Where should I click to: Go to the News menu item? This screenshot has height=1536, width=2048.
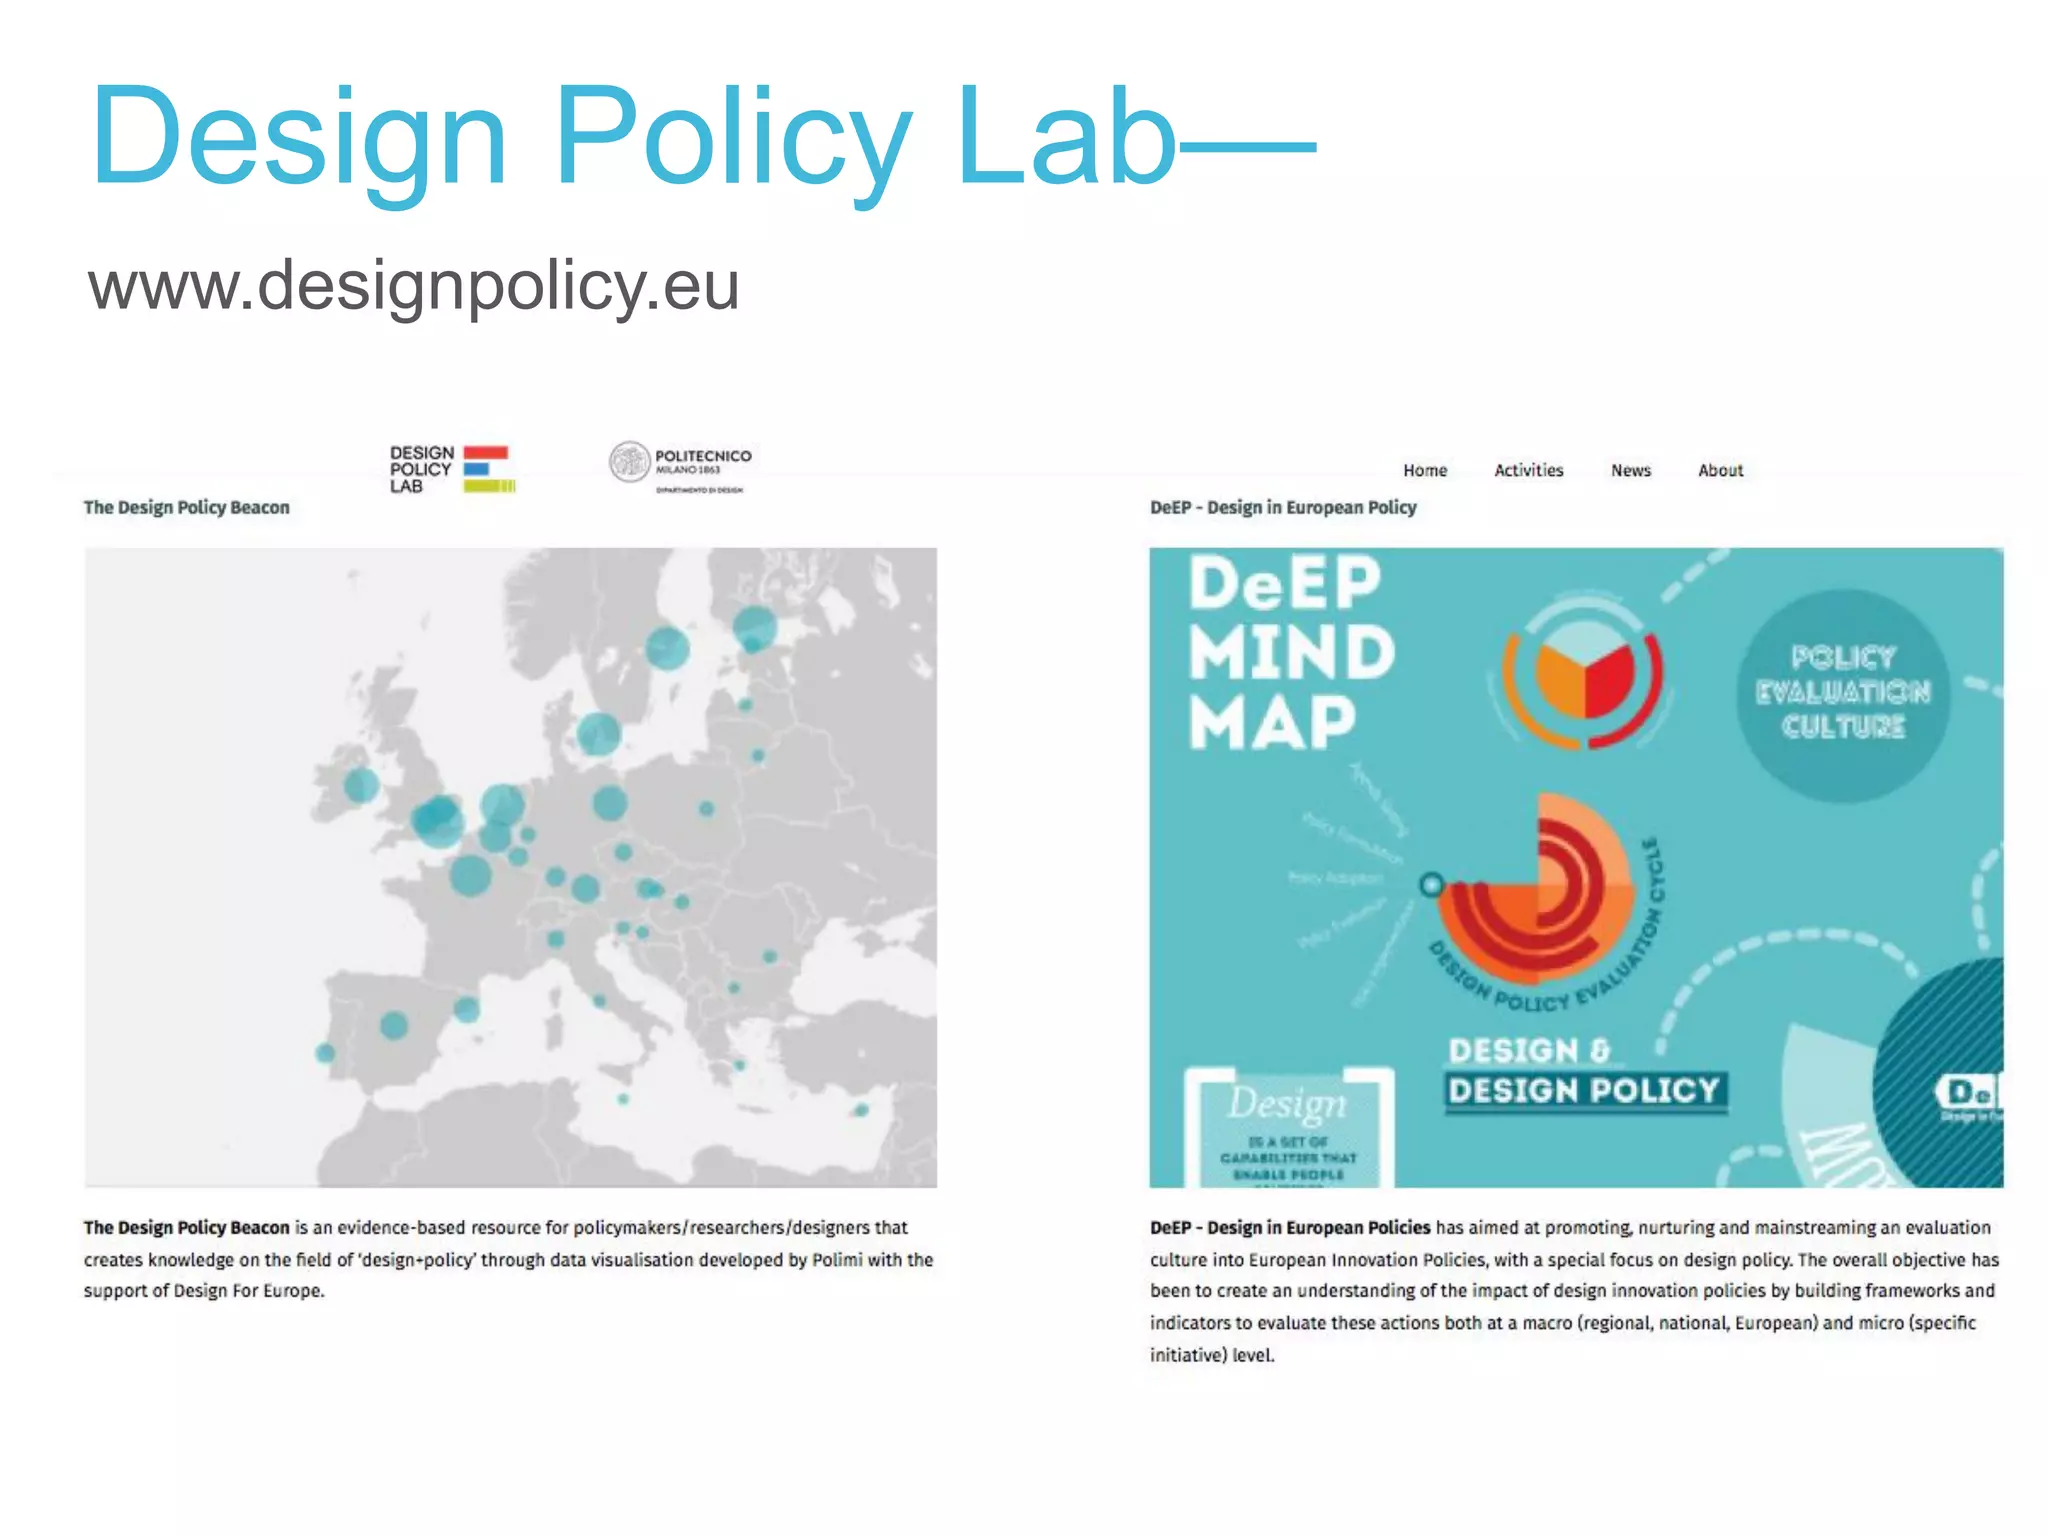click(1630, 470)
